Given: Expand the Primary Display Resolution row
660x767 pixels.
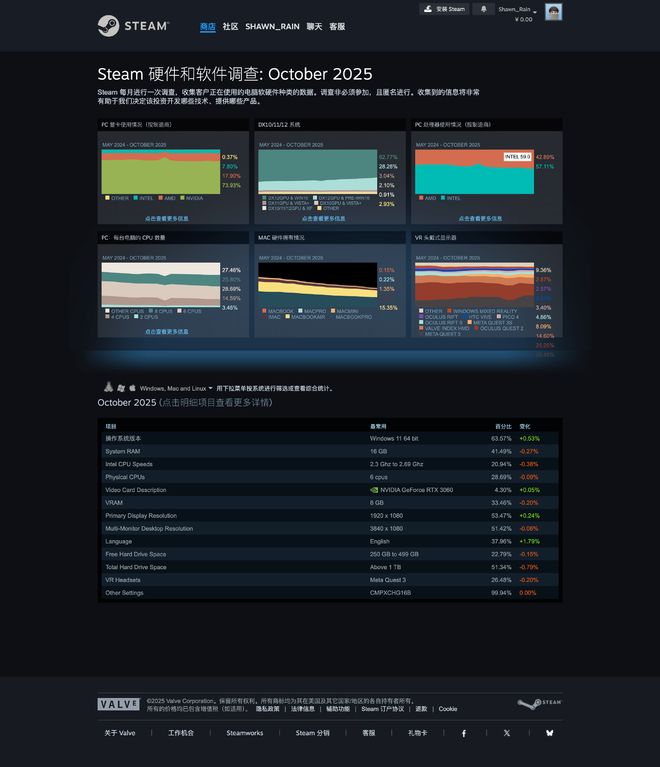Looking at the screenshot, I should 330,516.
